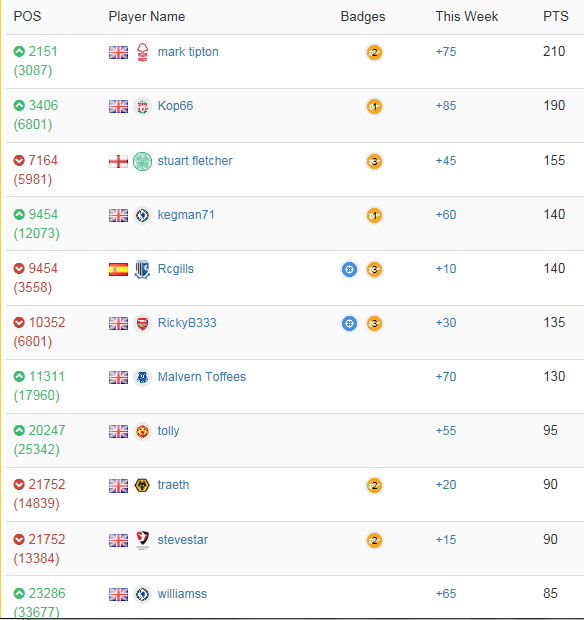Click the Player Name column header

[x=147, y=16]
